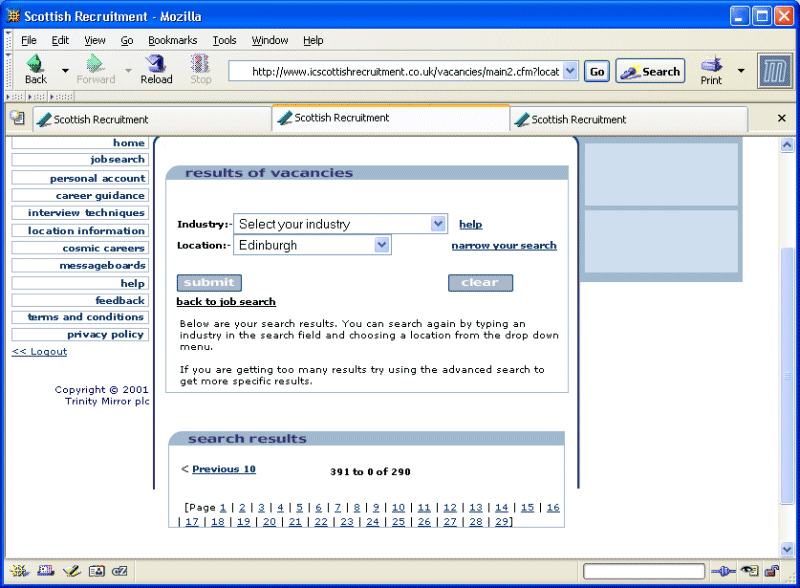Click the Mozilla throbber logo
Image resolution: width=800 pixels, height=588 pixels.
(774, 71)
